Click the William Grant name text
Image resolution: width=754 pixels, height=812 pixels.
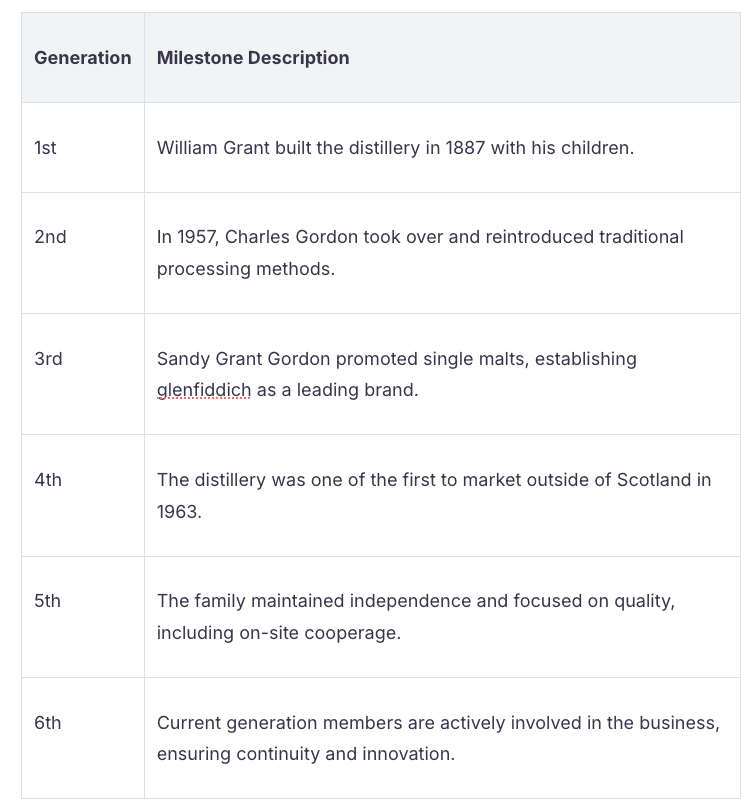pos(206,148)
